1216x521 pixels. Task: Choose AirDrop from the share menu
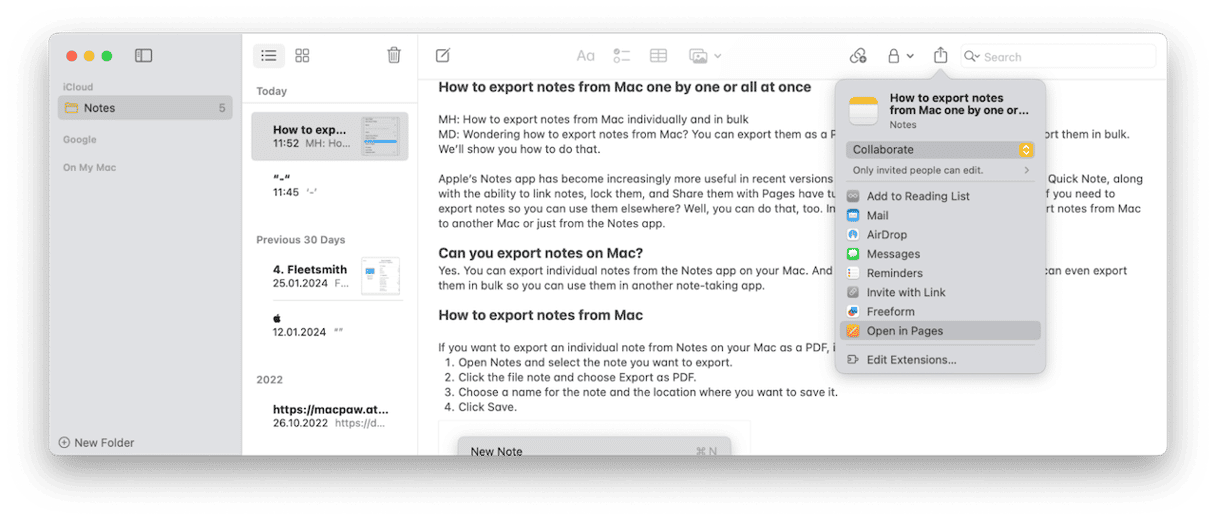coord(886,235)
